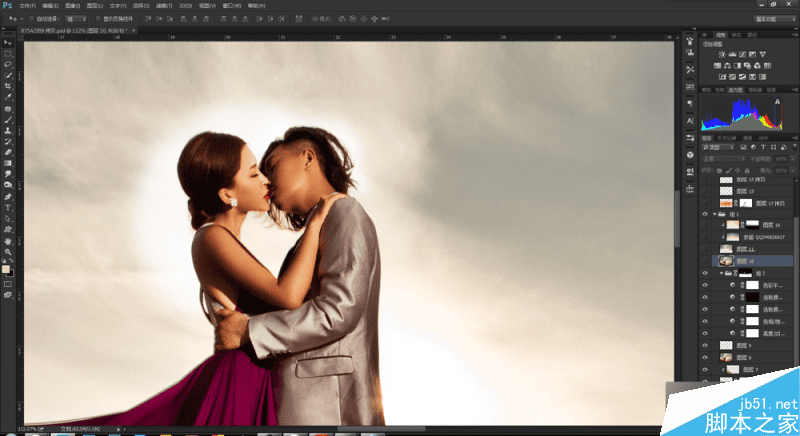800x436 pixels.
Task: Open the 图像(I) menu
Action: (x=72, y=6)
